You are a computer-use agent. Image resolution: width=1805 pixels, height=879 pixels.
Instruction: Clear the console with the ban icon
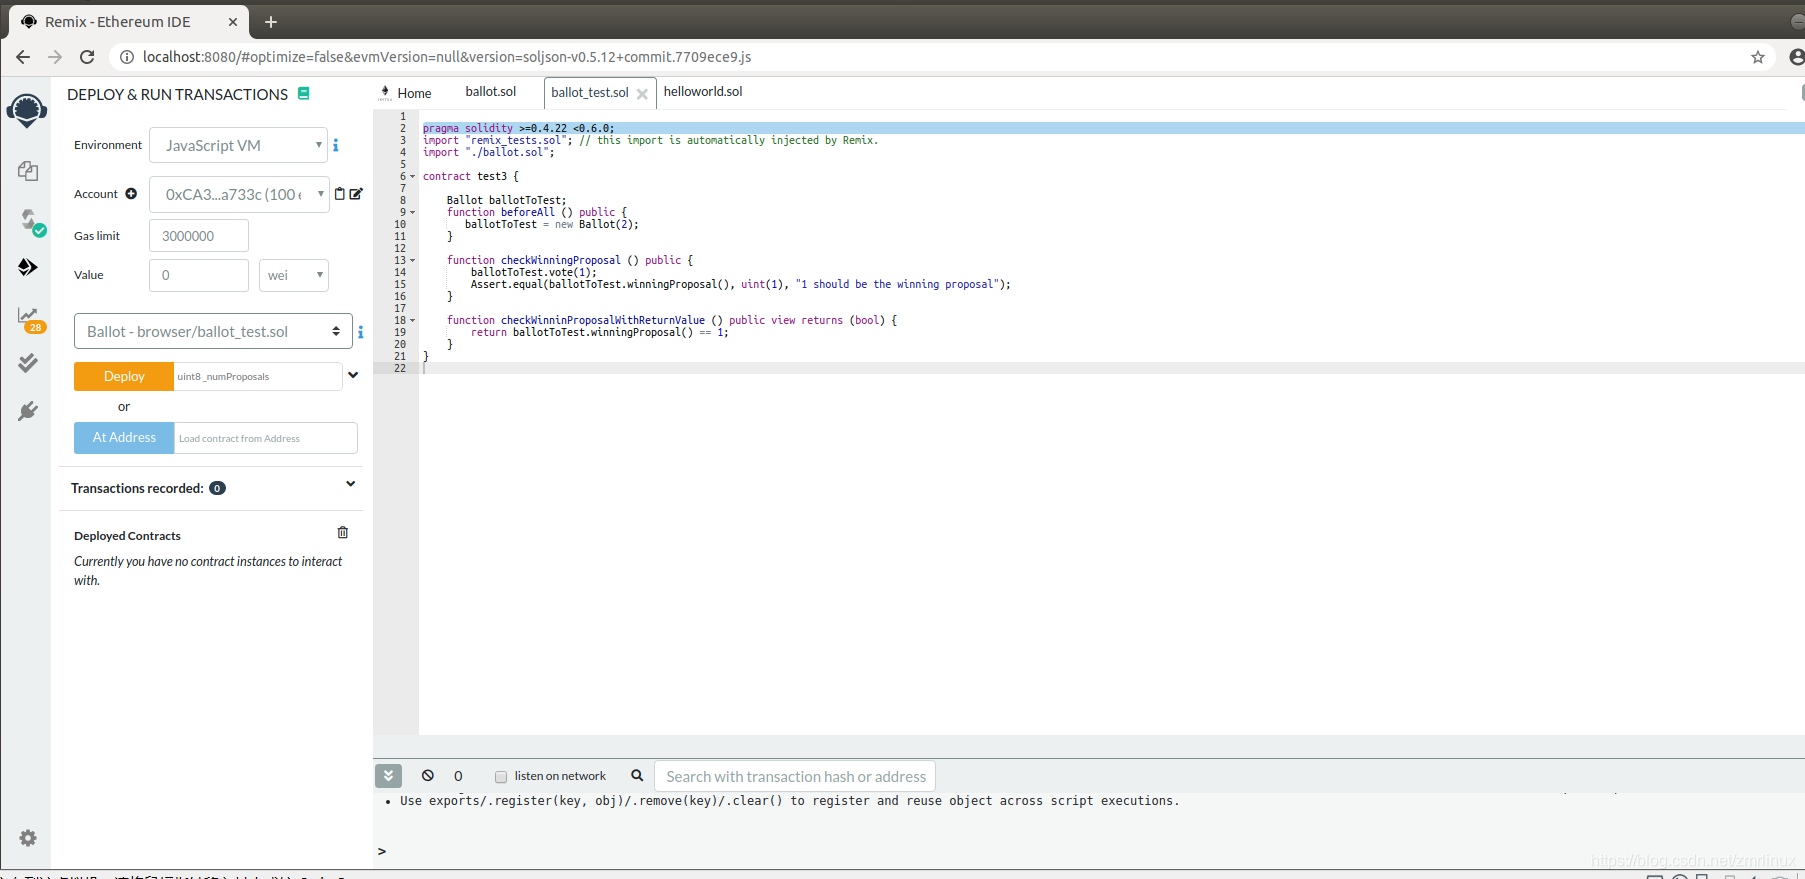click(x=428, y=776)
